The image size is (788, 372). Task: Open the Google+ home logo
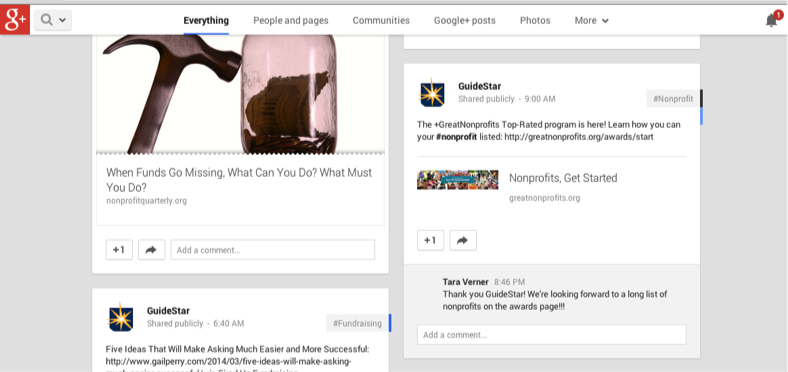[15, 20]
